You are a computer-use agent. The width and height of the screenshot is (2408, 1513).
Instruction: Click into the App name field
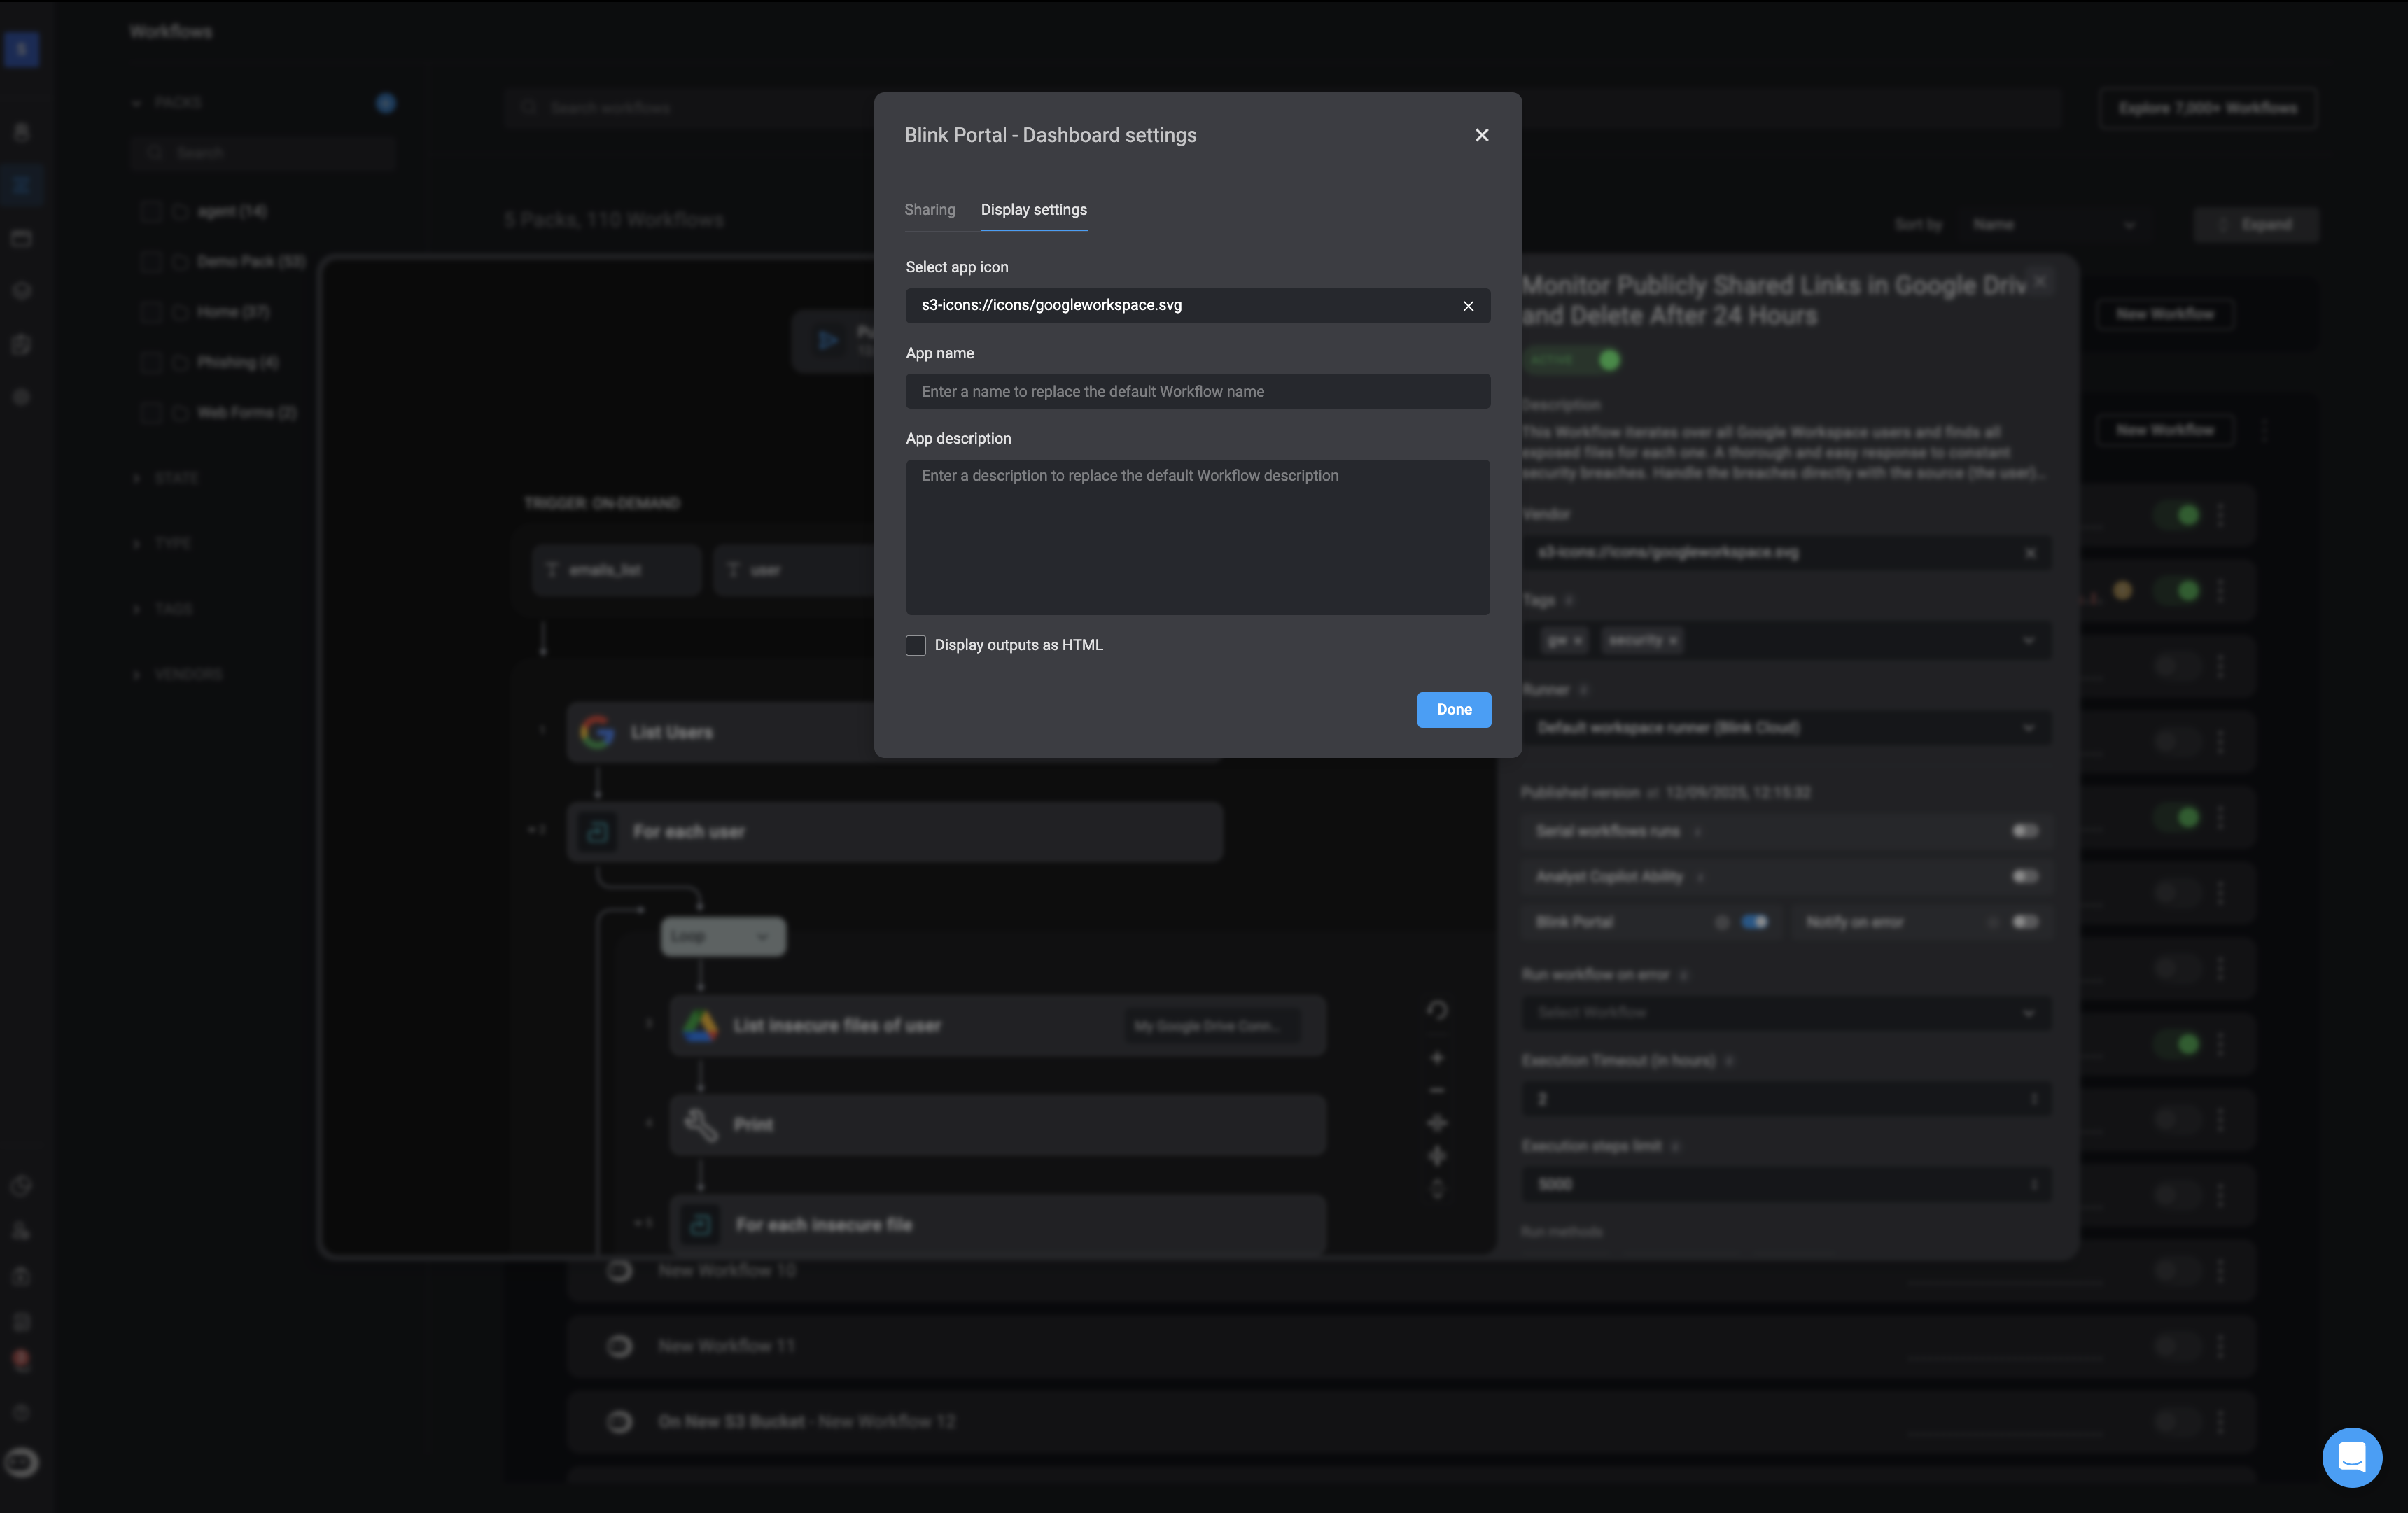1197,391
